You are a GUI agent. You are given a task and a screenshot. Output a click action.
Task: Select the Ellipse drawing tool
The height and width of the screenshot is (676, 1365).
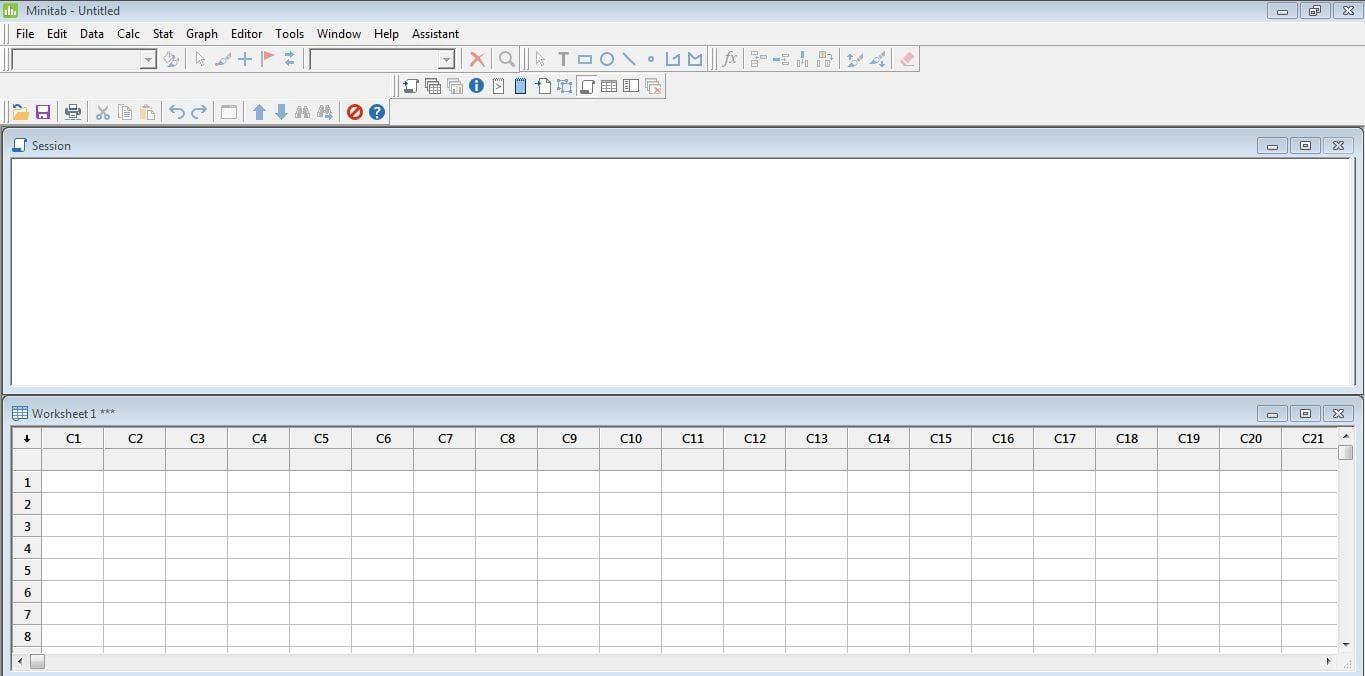click(607, 59)
